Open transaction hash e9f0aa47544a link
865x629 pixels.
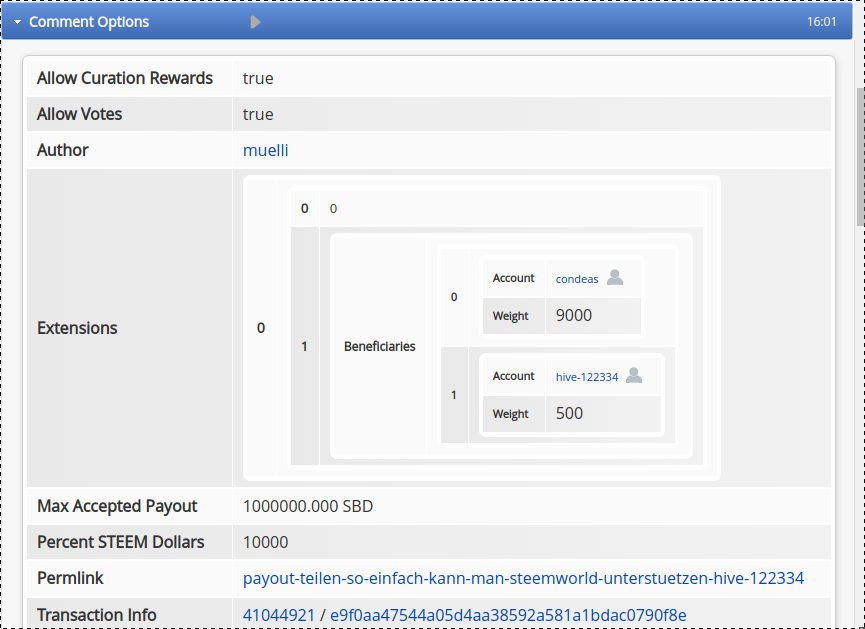508,614
